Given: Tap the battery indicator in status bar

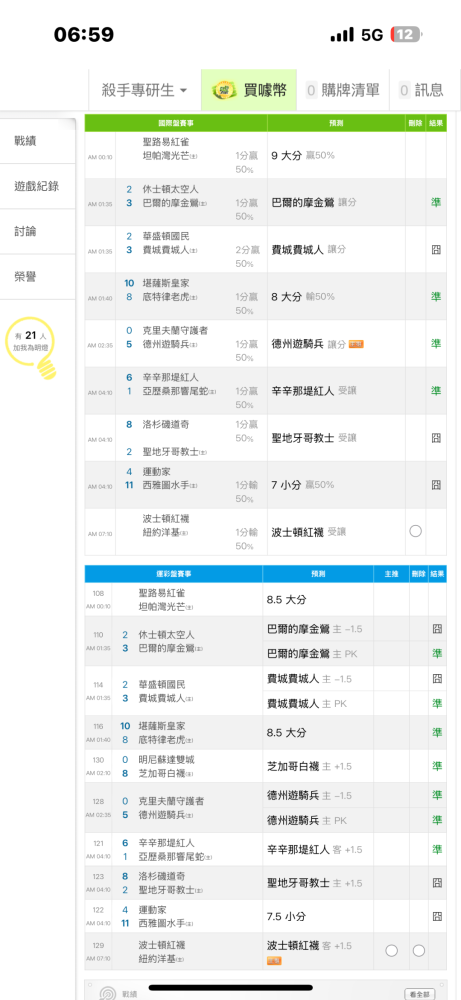Looking at the screenshot, I should click(x=406, y=34).
